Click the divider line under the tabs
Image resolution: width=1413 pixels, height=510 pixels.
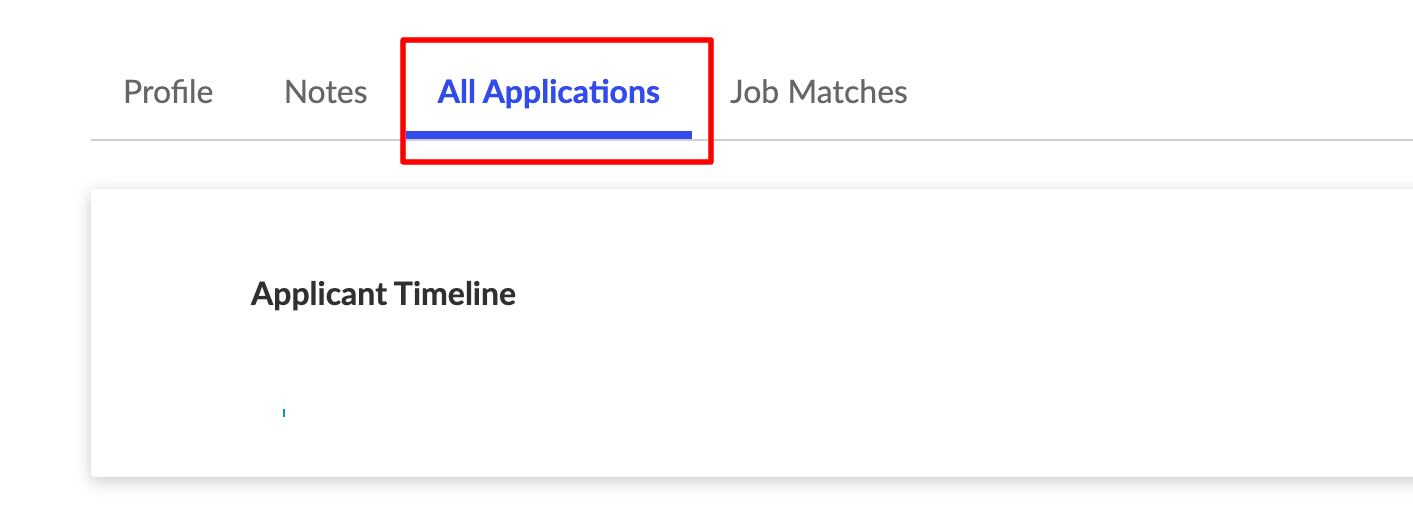click(751, 140)
